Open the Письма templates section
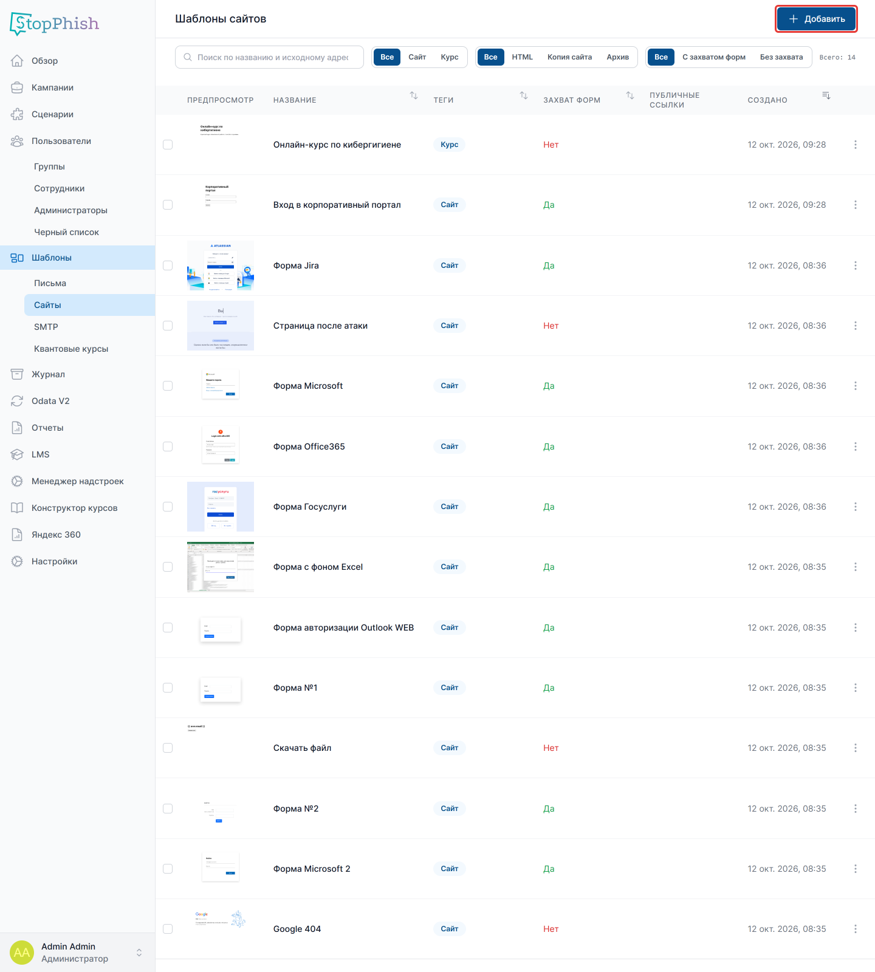 pos(50,283)
